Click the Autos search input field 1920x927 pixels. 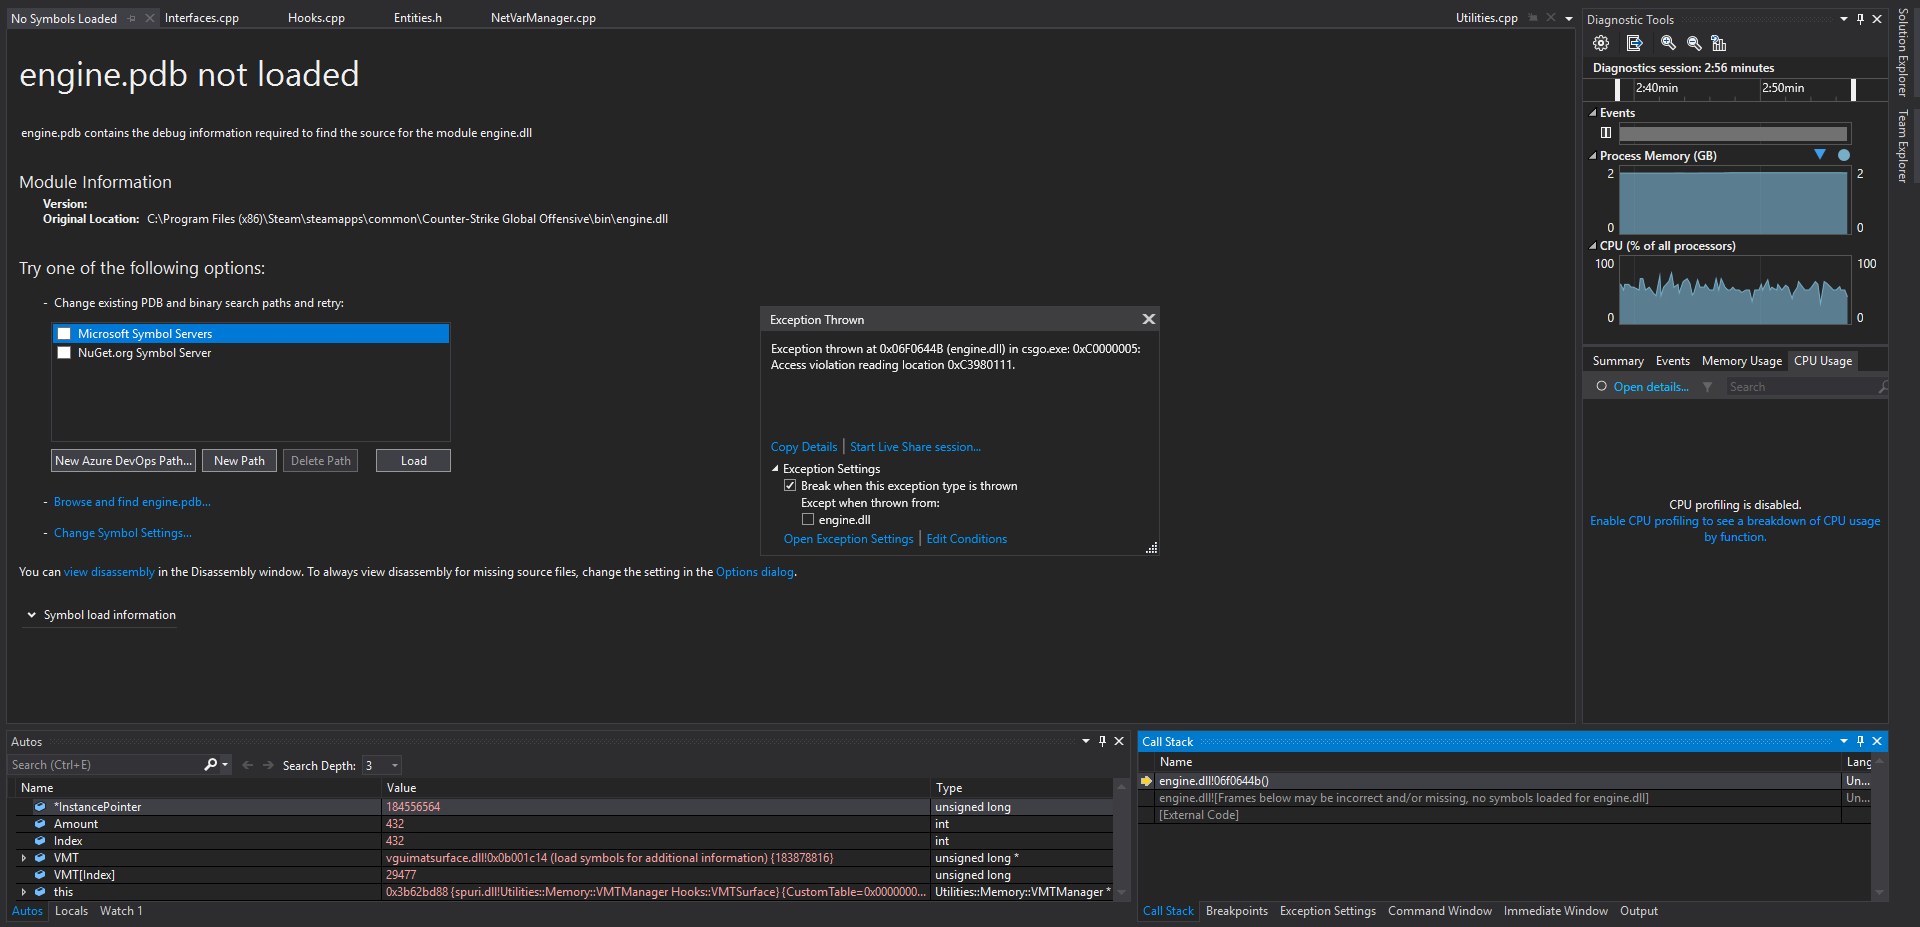(x=105, y=765)
